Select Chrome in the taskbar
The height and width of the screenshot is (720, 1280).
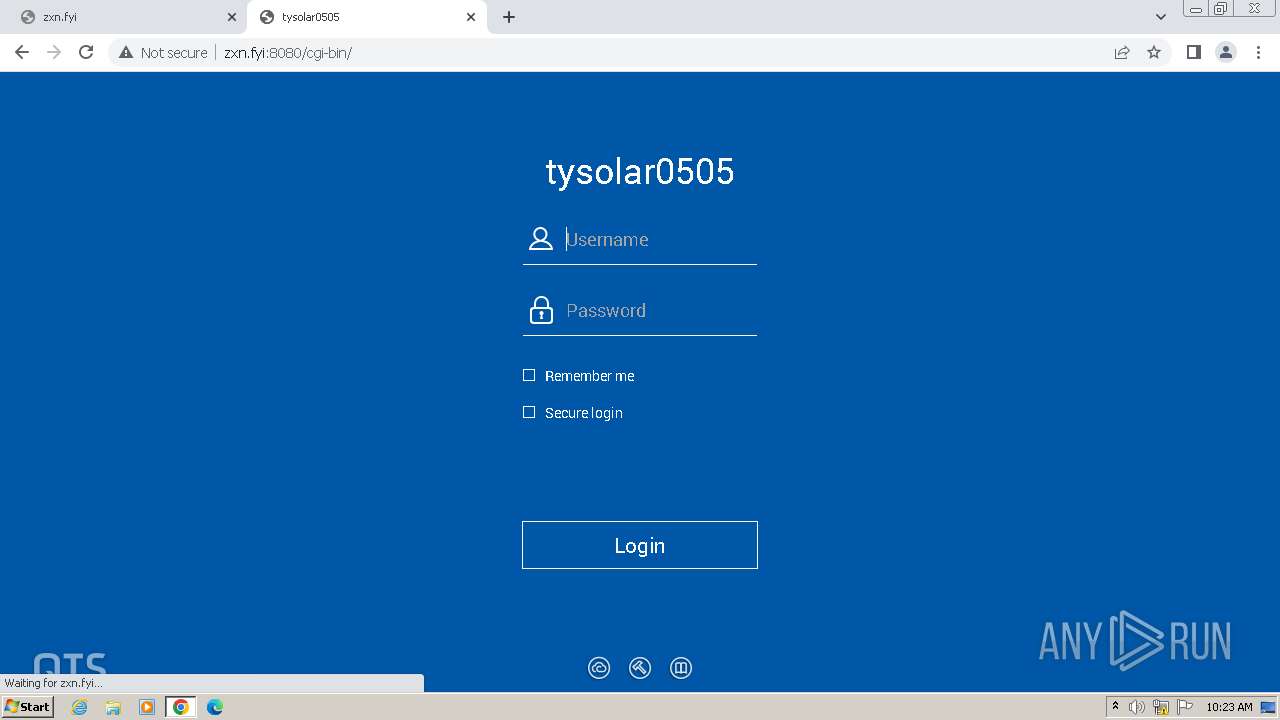click(x=181, y=707)
